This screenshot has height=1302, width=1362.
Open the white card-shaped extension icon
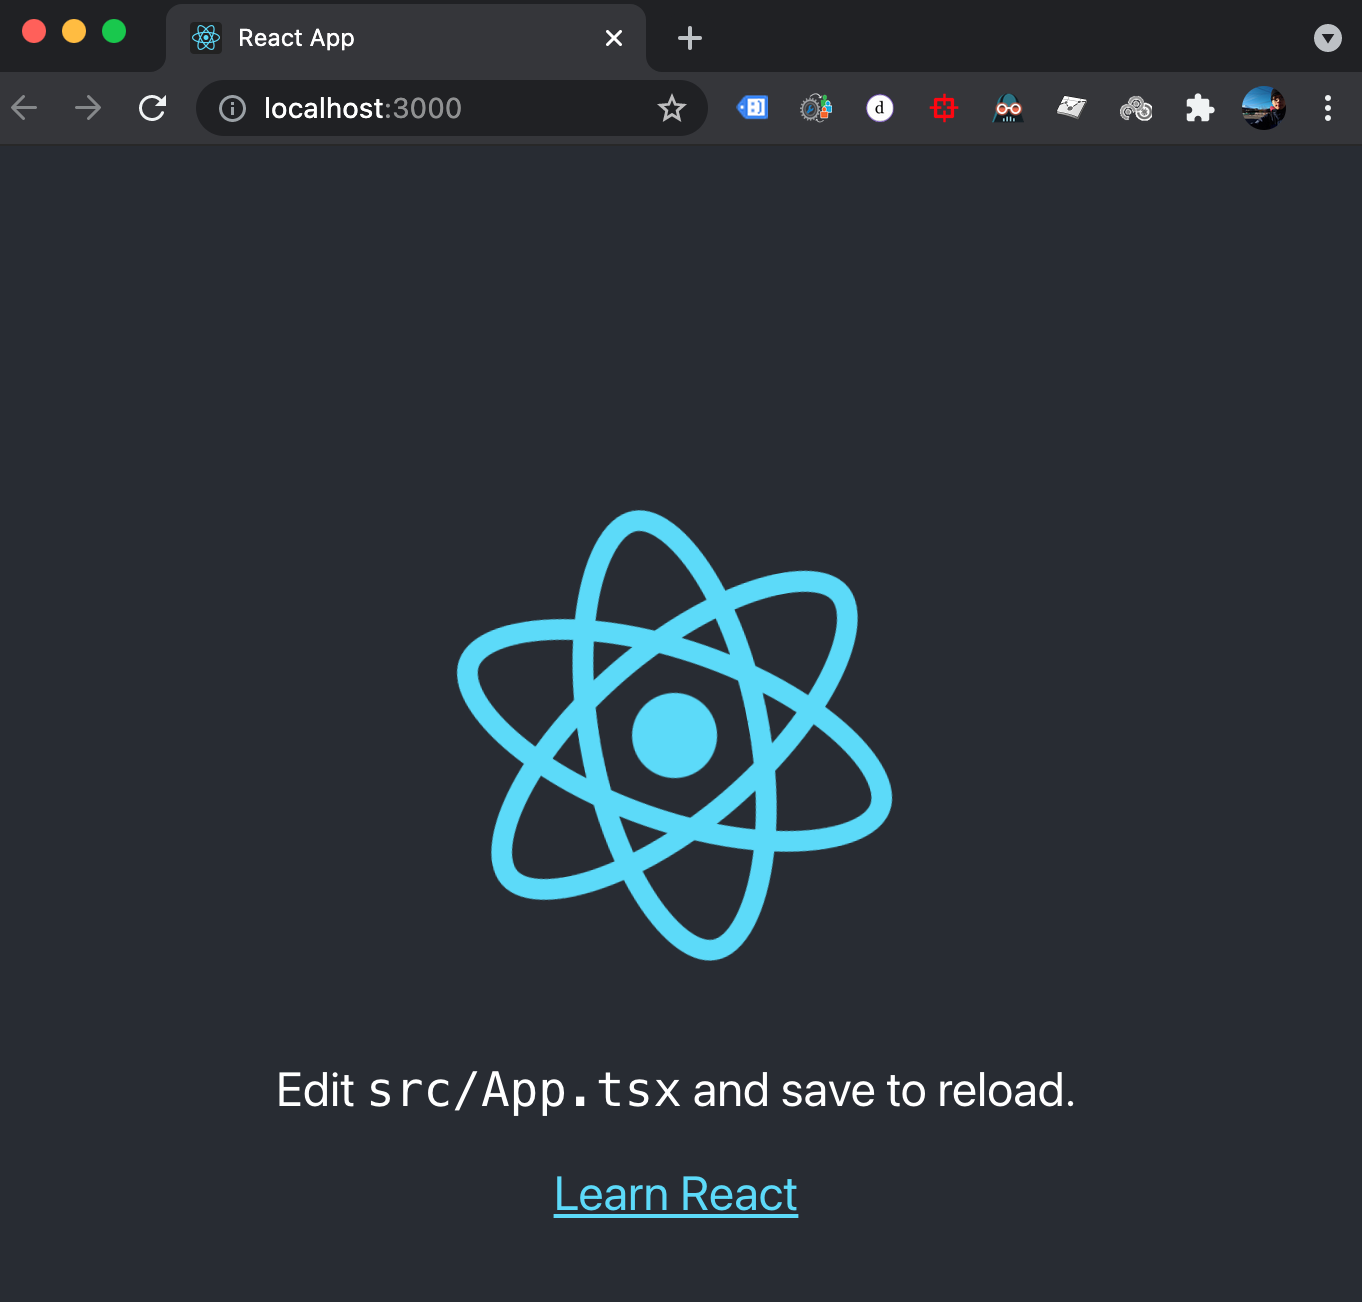[x=1072, y=107]
